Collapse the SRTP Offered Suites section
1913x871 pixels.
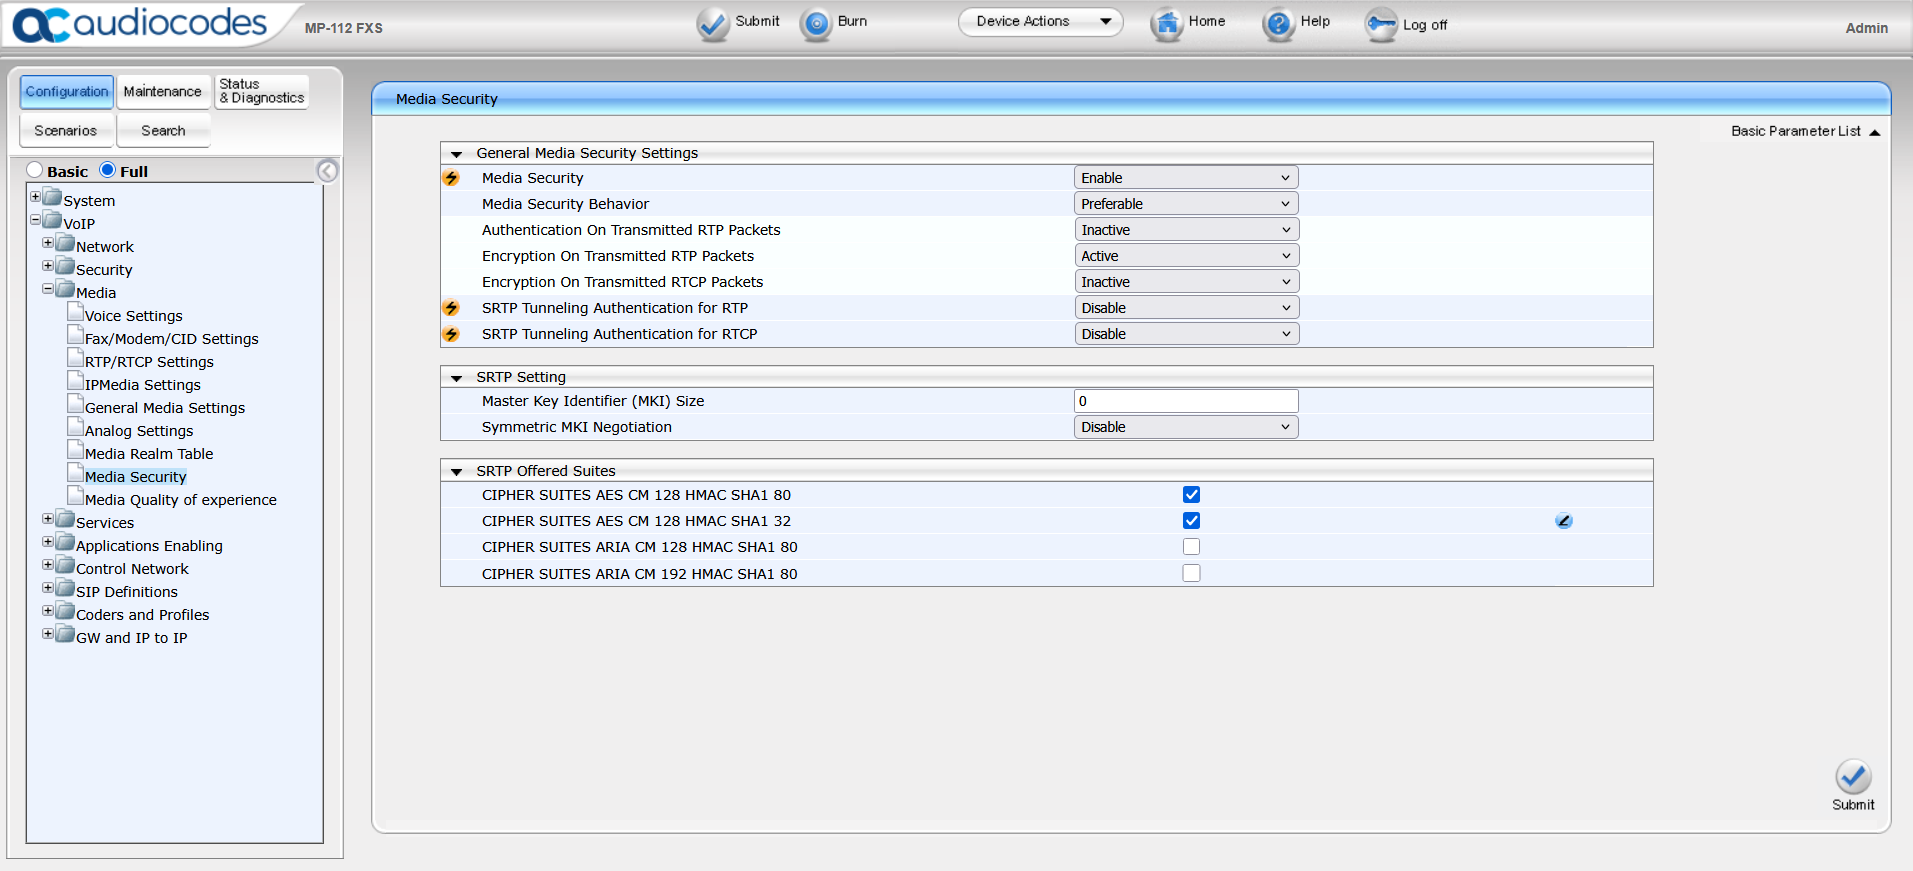point(457,472)
